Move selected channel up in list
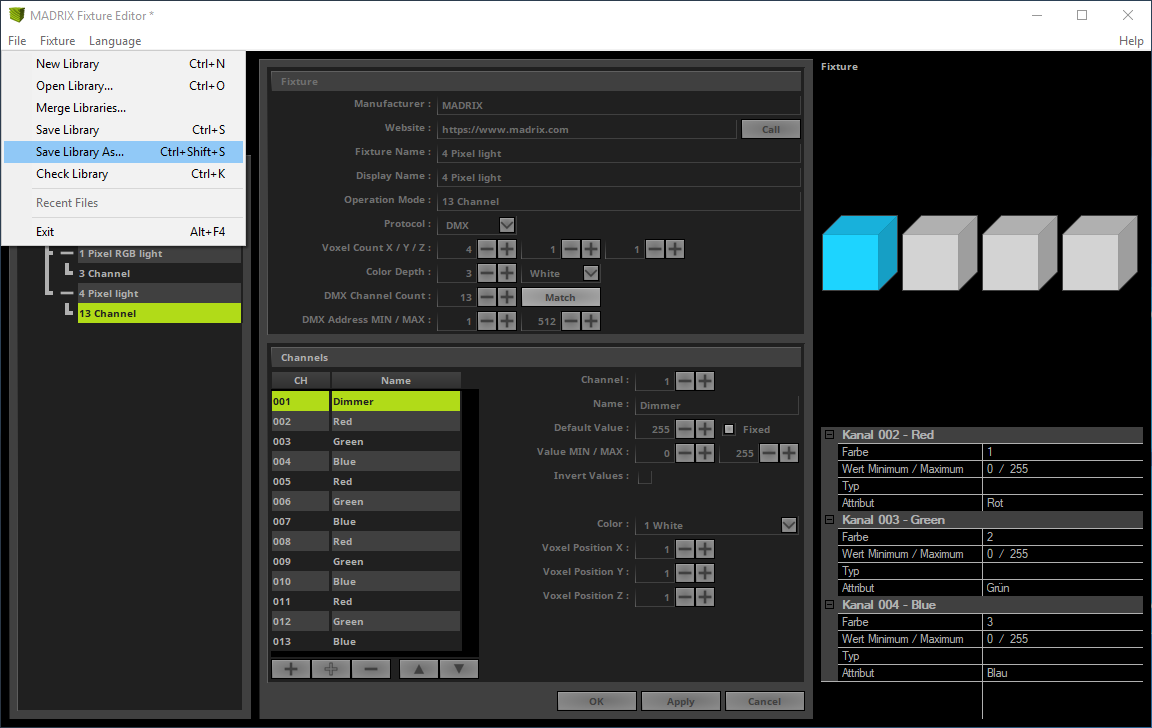The width and height of the screenshot is (1152, 728). [x=419, y=669]
